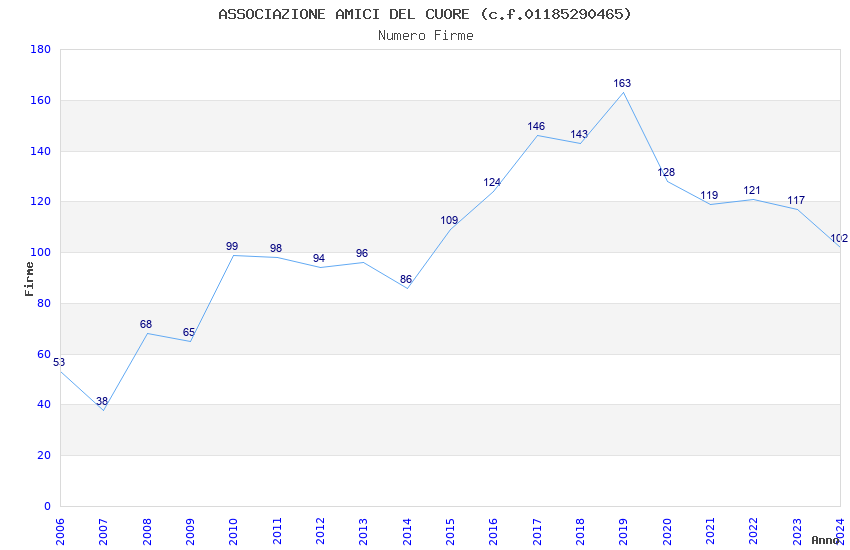Image resolution: width=850 pixels, height=550 pixels.
Task: Click the subtitle Numero Firme
Action: (x=426, y=36)
